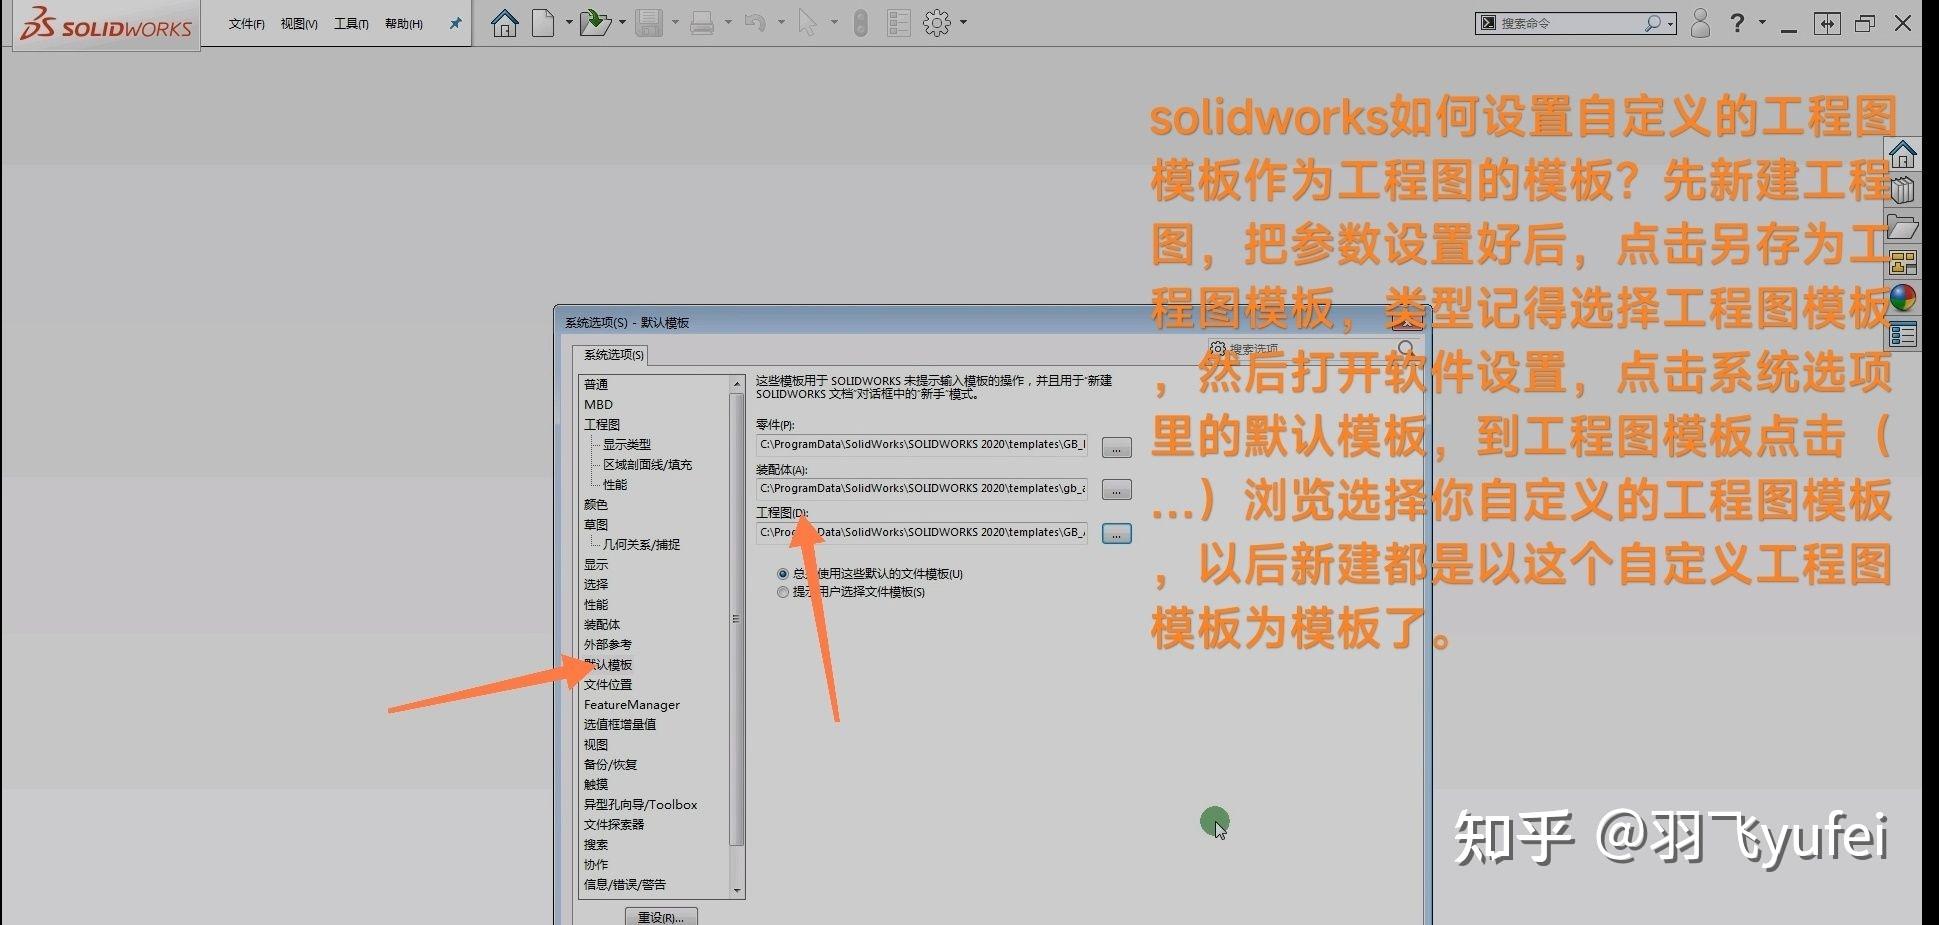Open the File Explorer folder tab in the task pane
1939x925 pixels.
(1902, 227)
